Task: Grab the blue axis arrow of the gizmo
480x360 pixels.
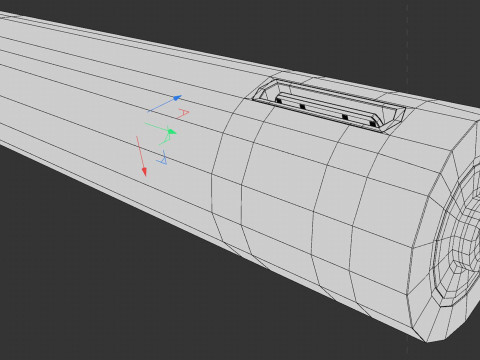Action: point(165,104)
